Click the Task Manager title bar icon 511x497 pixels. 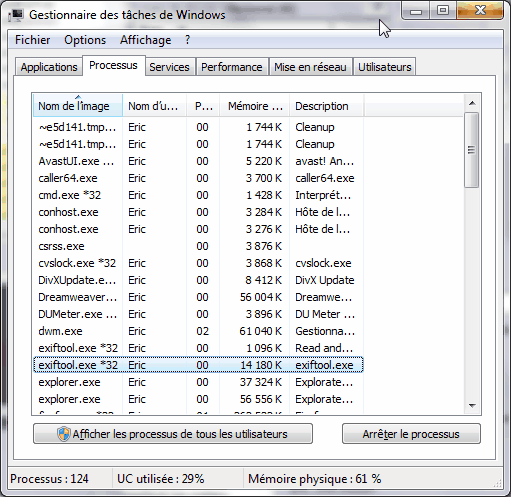click(16, 15)
